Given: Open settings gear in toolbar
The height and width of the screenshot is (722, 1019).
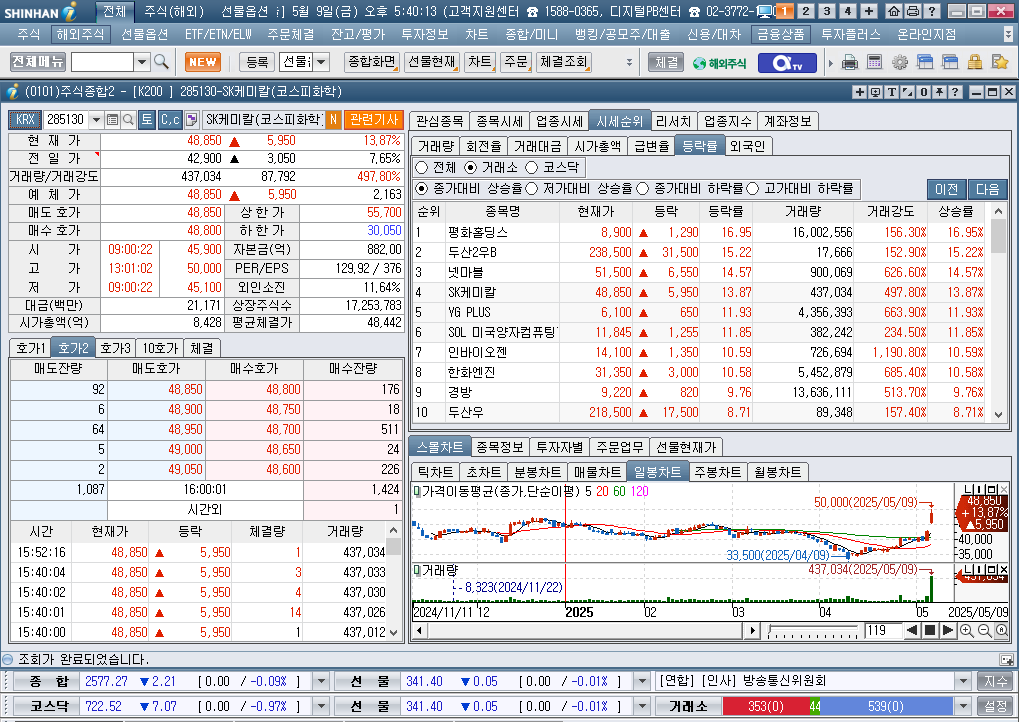Looking at the screenshot, I should (899, 62).
